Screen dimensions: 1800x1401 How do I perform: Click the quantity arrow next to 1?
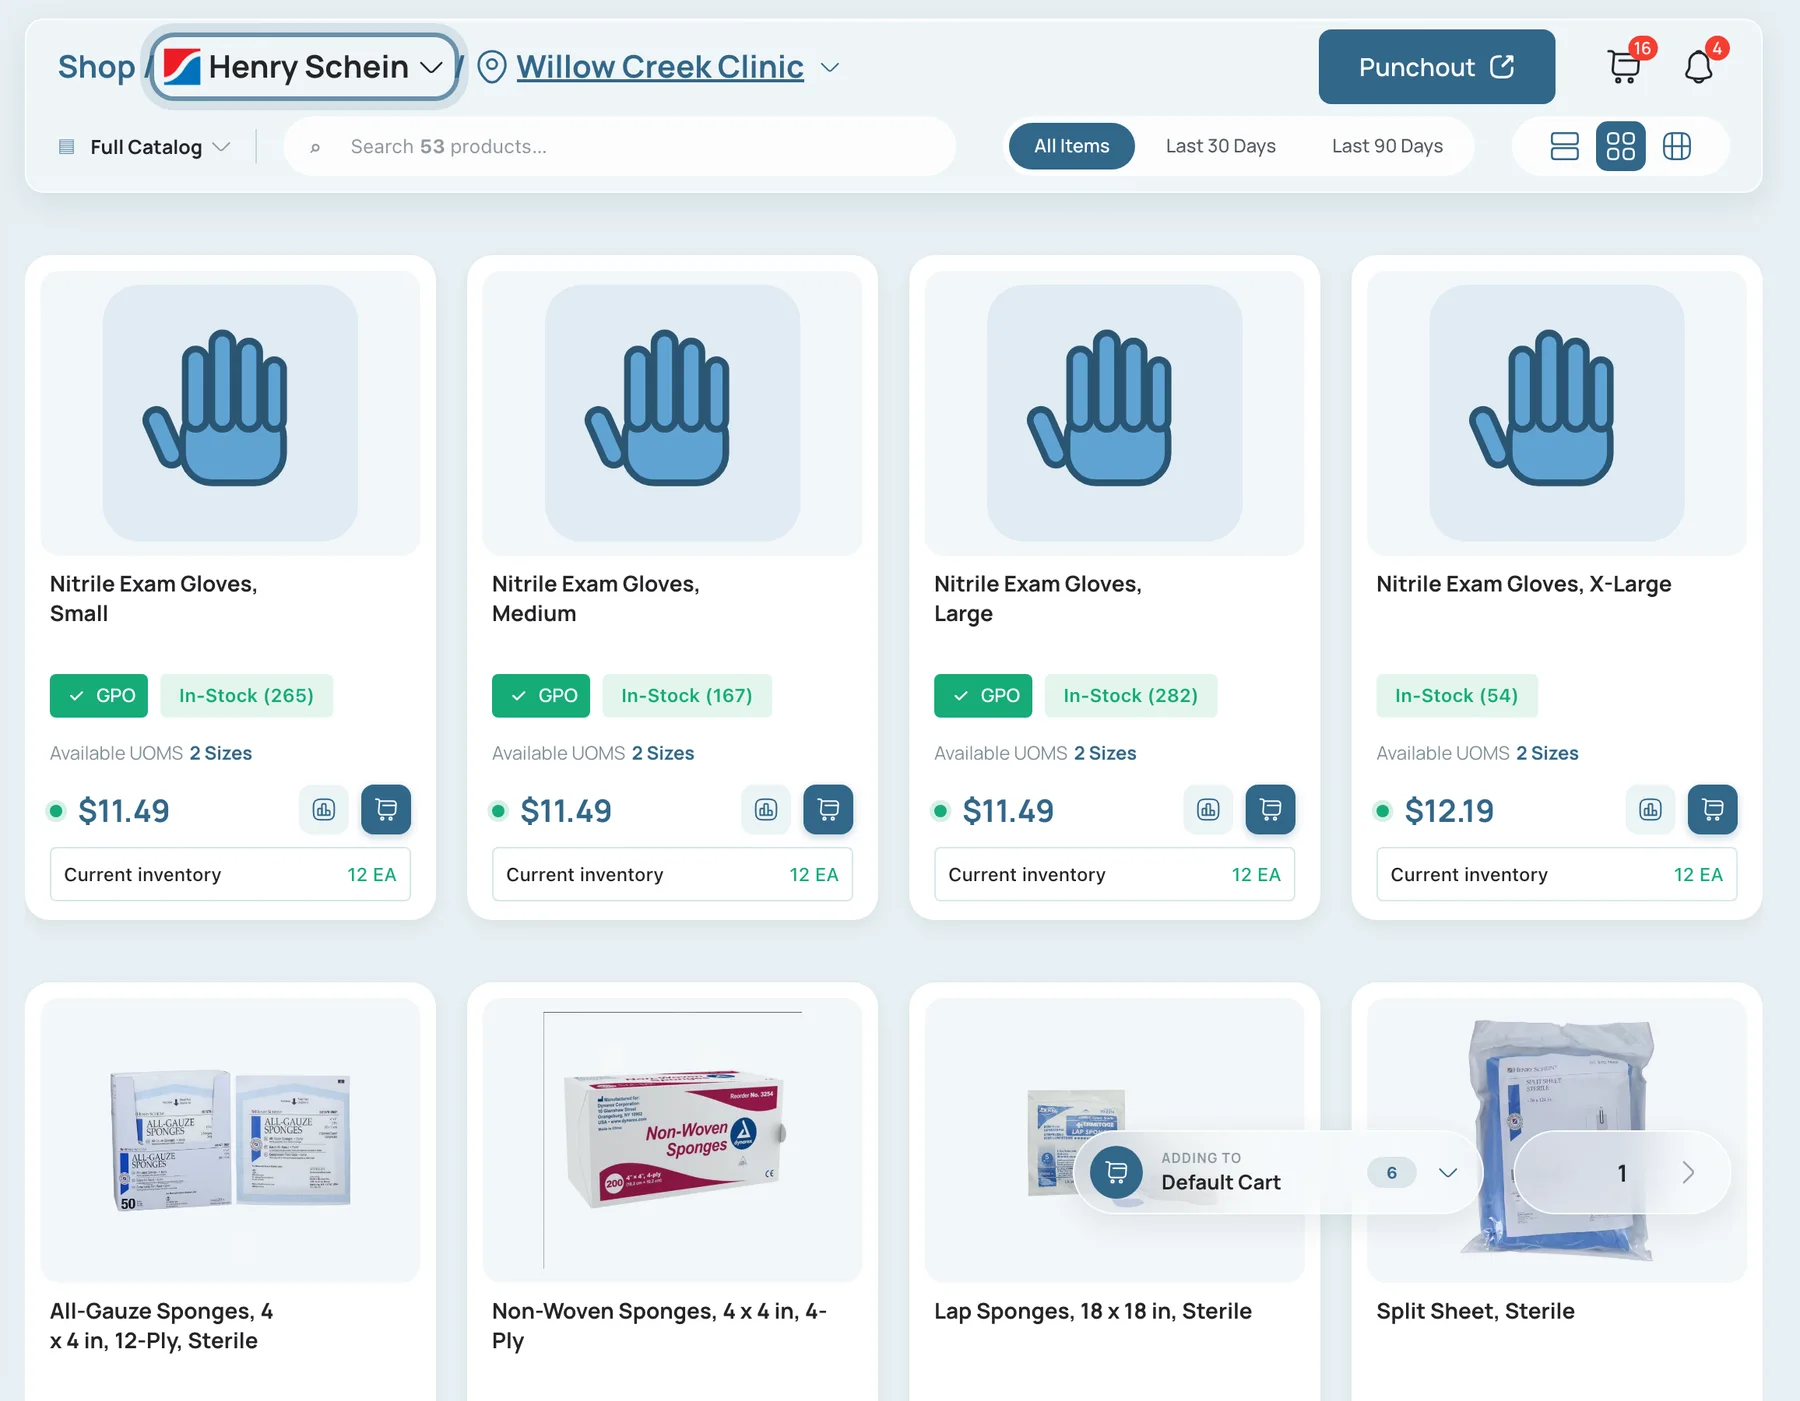(x=1688, y=1172)
